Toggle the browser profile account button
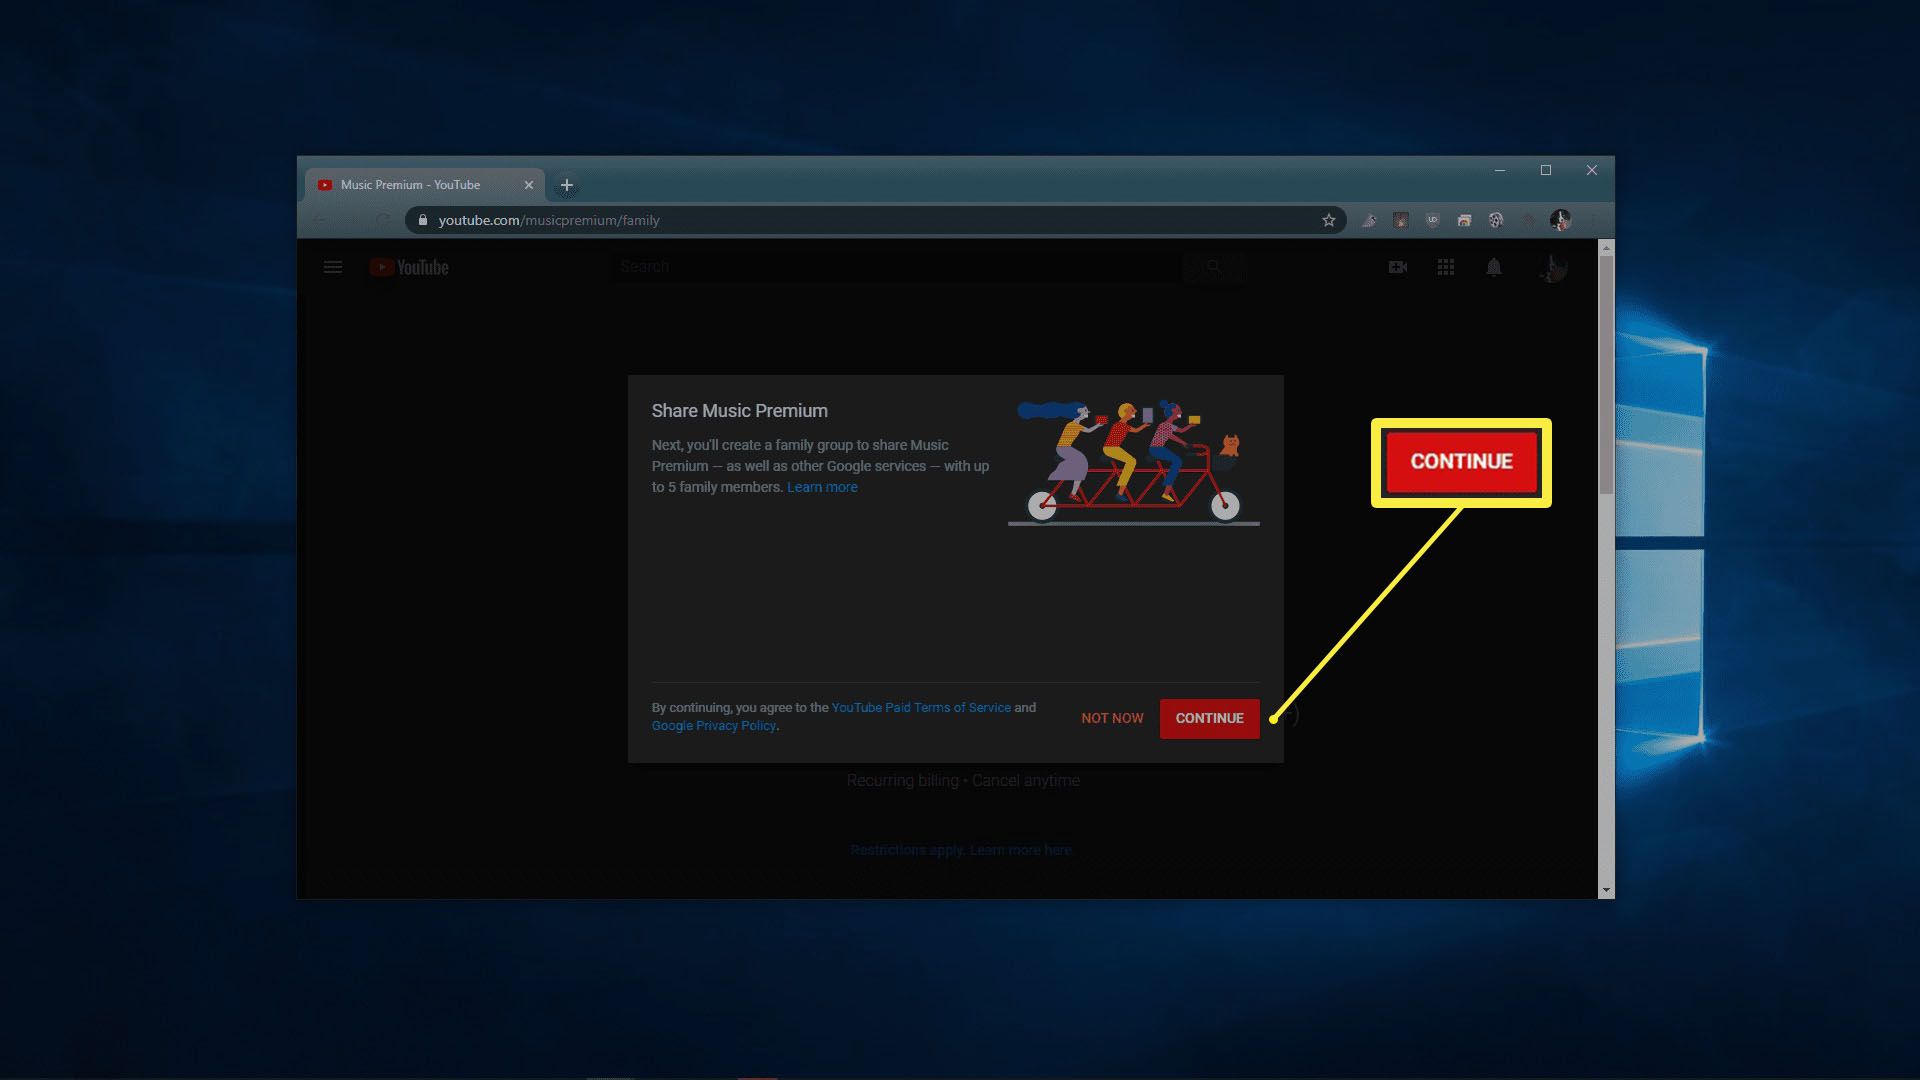The width and height of the screenshot is (1920, 1080). tap(1560, 219)
